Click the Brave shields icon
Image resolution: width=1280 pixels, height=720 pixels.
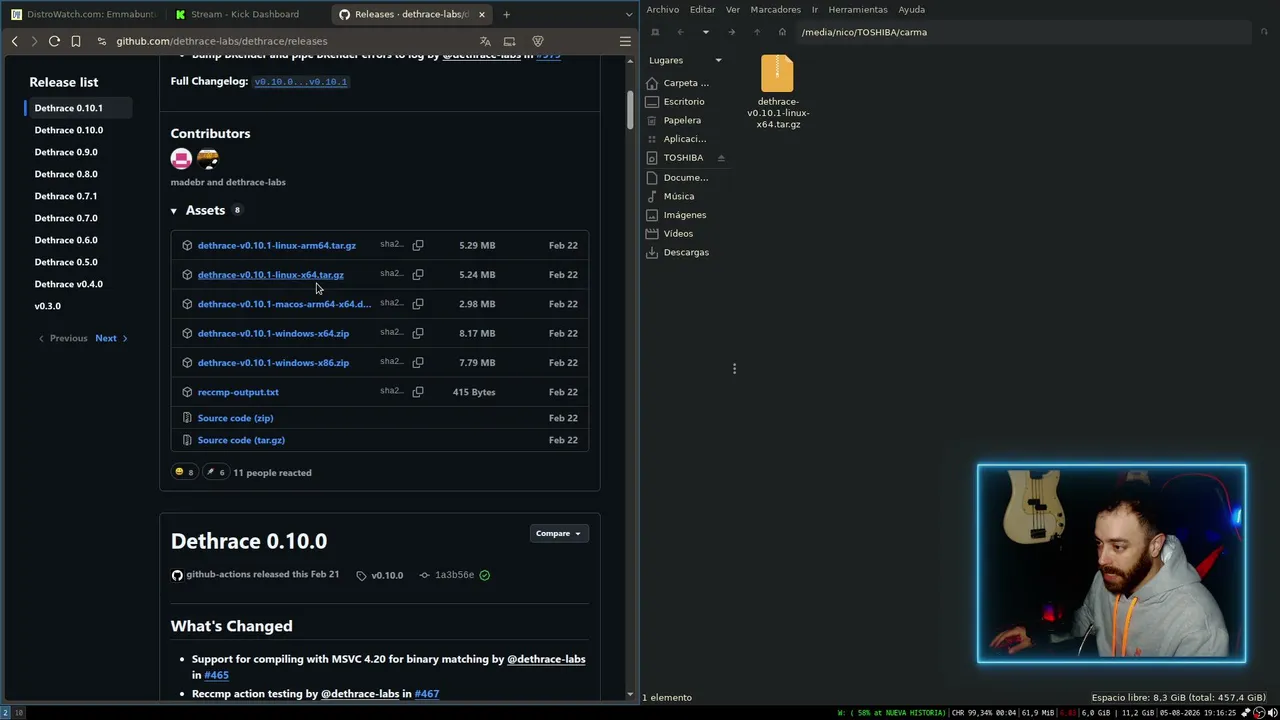538,41
